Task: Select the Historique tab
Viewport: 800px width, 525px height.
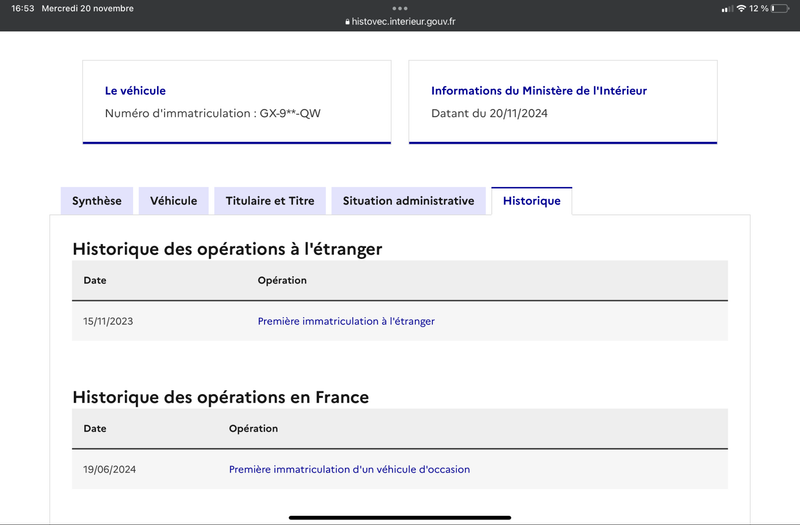Action: click(532, 201)
